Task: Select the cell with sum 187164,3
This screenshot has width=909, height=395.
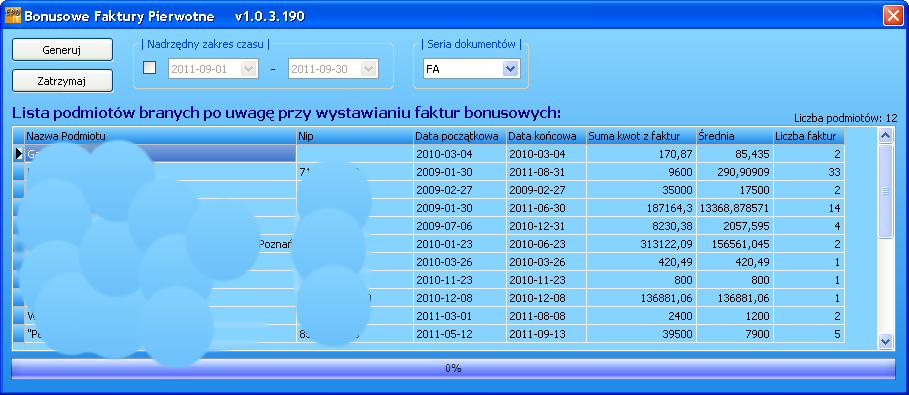Action: [x=641, y=208]
